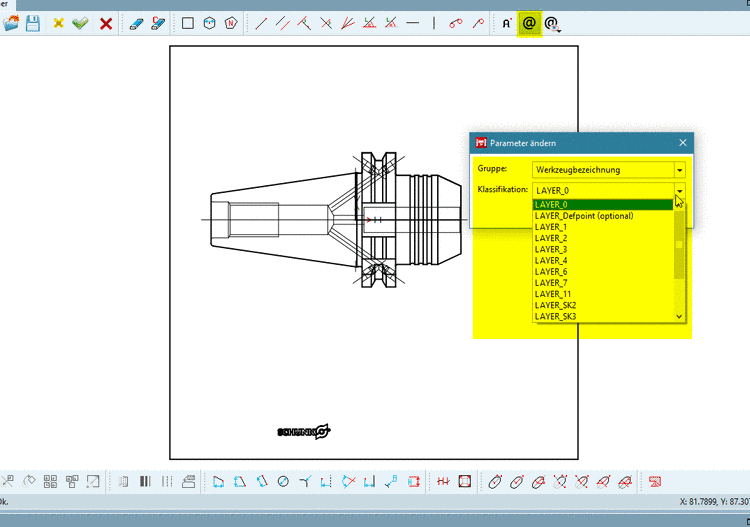This screenshot has height=527, width=750.
Task: Click the highlighted @ parameter icon
Action: (529, 23)
